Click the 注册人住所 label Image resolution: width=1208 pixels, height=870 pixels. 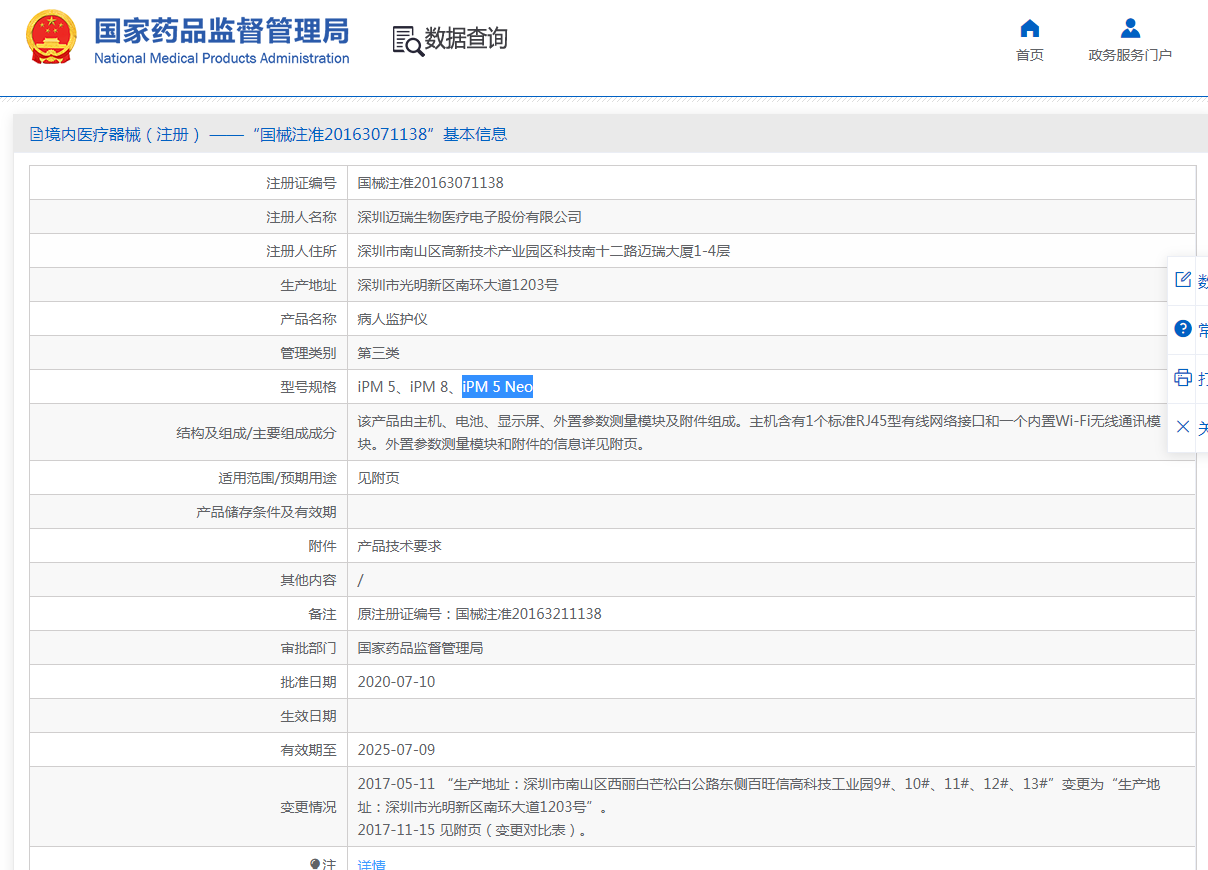(x=301, y=251)
